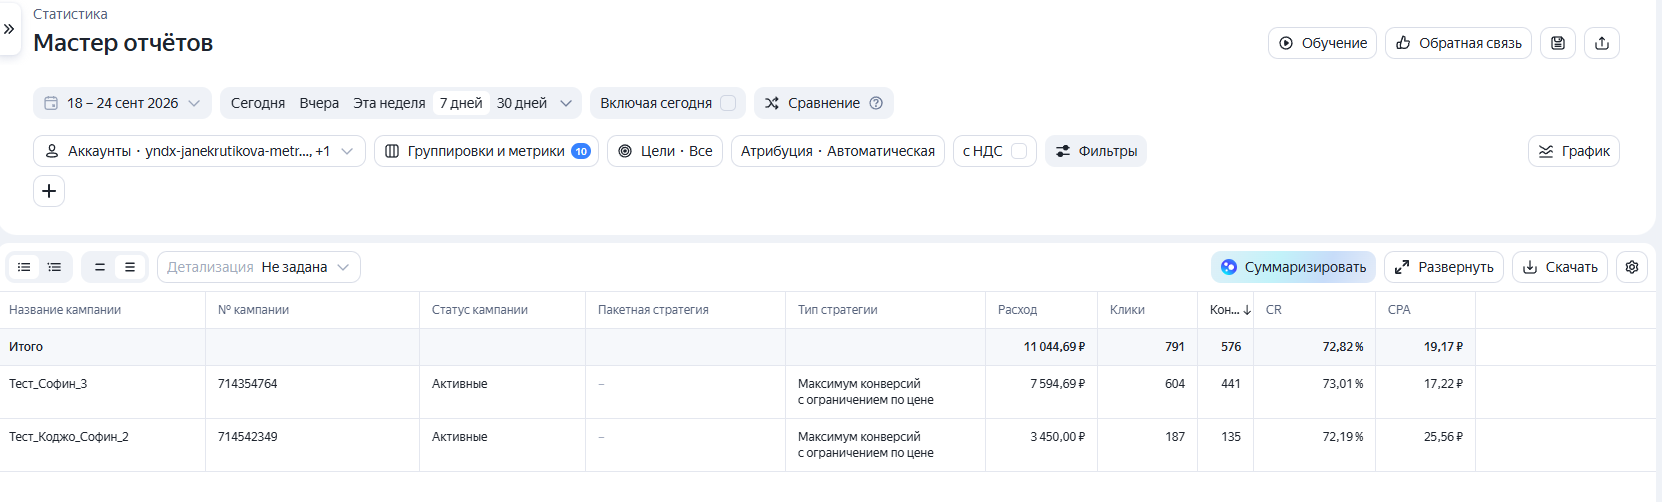Sort by Клики column header
The width and height of the screenshot is (1662, 502).
point(1127,310)
